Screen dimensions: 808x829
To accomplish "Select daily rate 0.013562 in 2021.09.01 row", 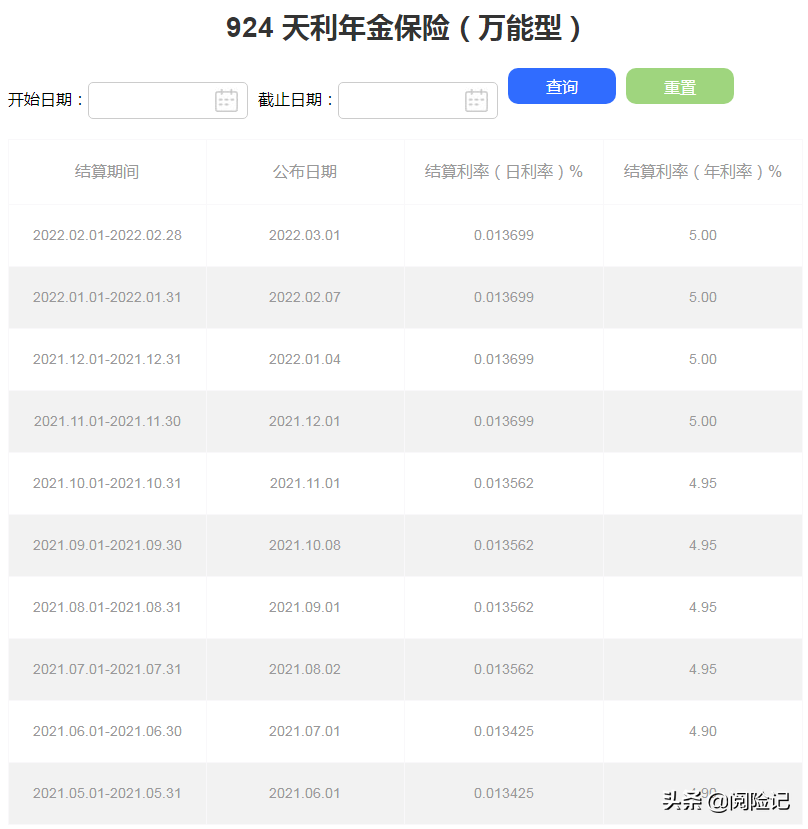I will (503, 607).
